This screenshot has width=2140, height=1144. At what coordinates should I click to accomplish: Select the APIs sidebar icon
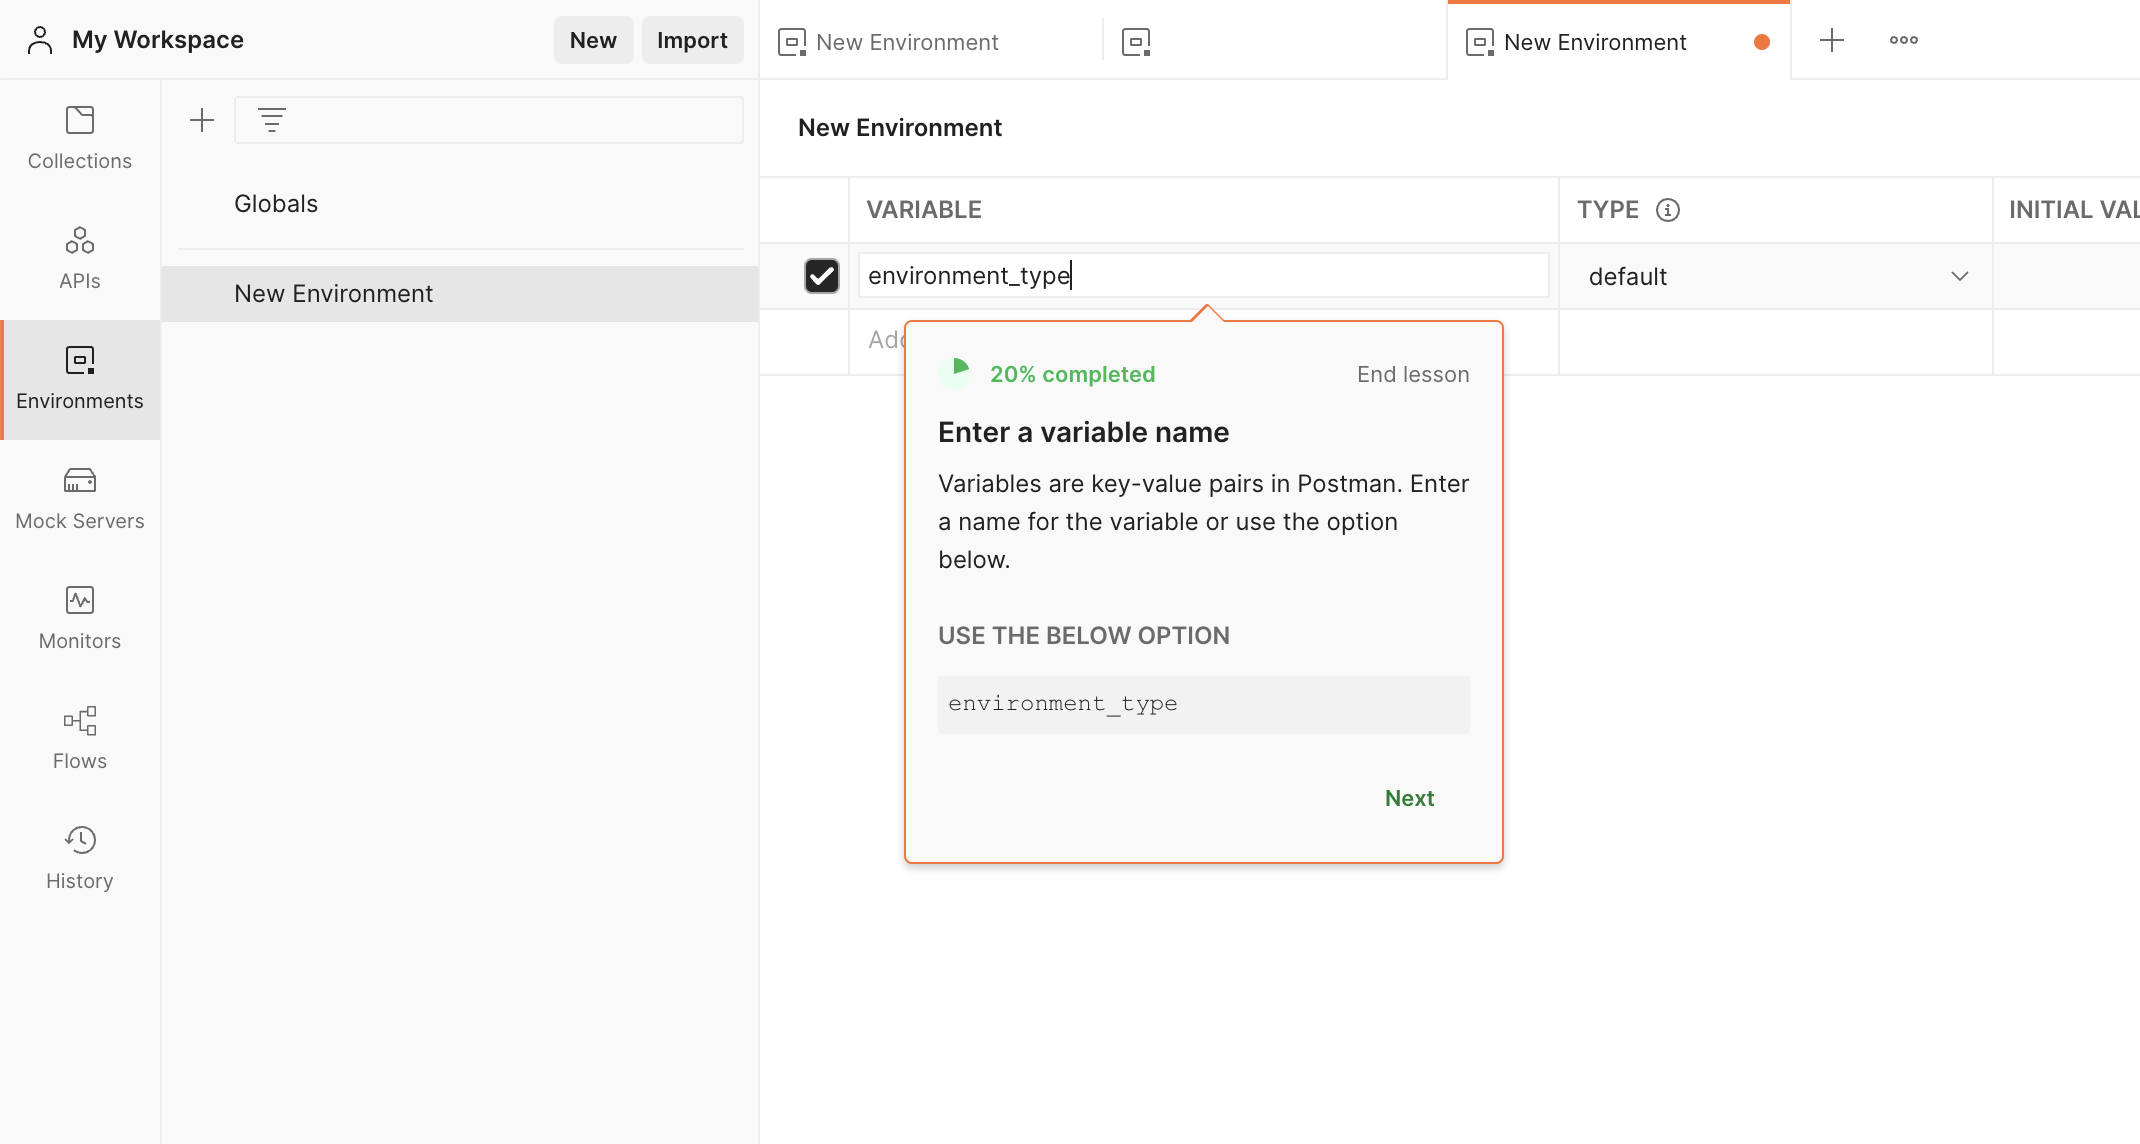[x=79, y=257]
